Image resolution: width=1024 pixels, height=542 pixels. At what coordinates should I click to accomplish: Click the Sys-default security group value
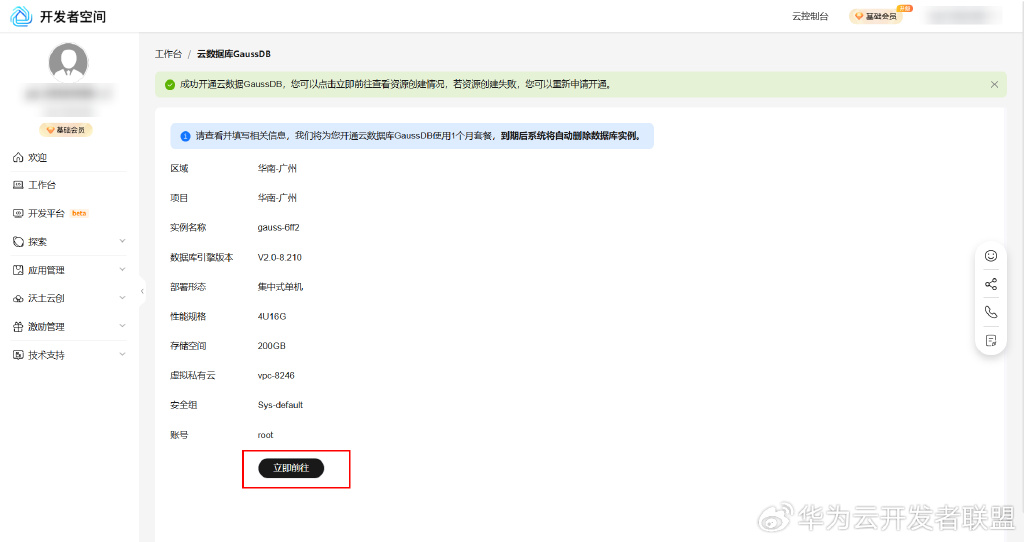click(x=280, y=405)
